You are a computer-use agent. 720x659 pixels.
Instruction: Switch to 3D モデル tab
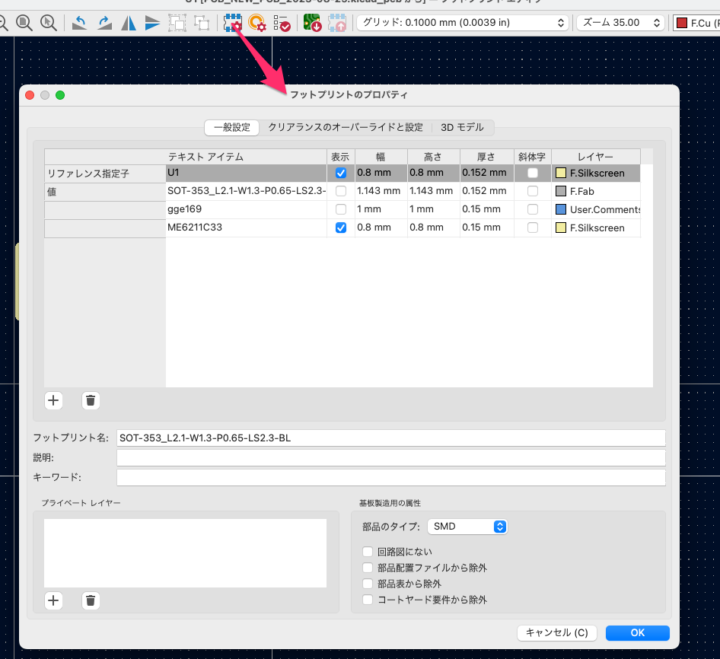[462, 127]
